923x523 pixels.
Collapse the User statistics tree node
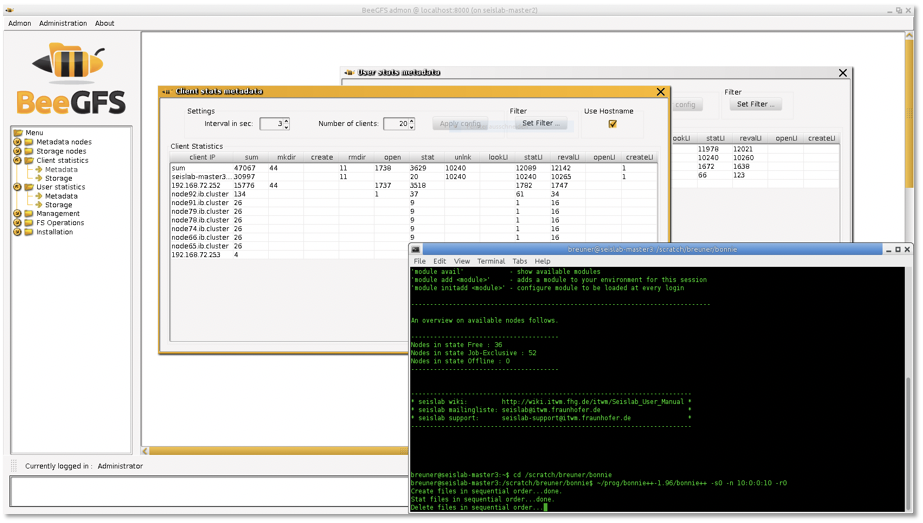[x=17, y=187]
